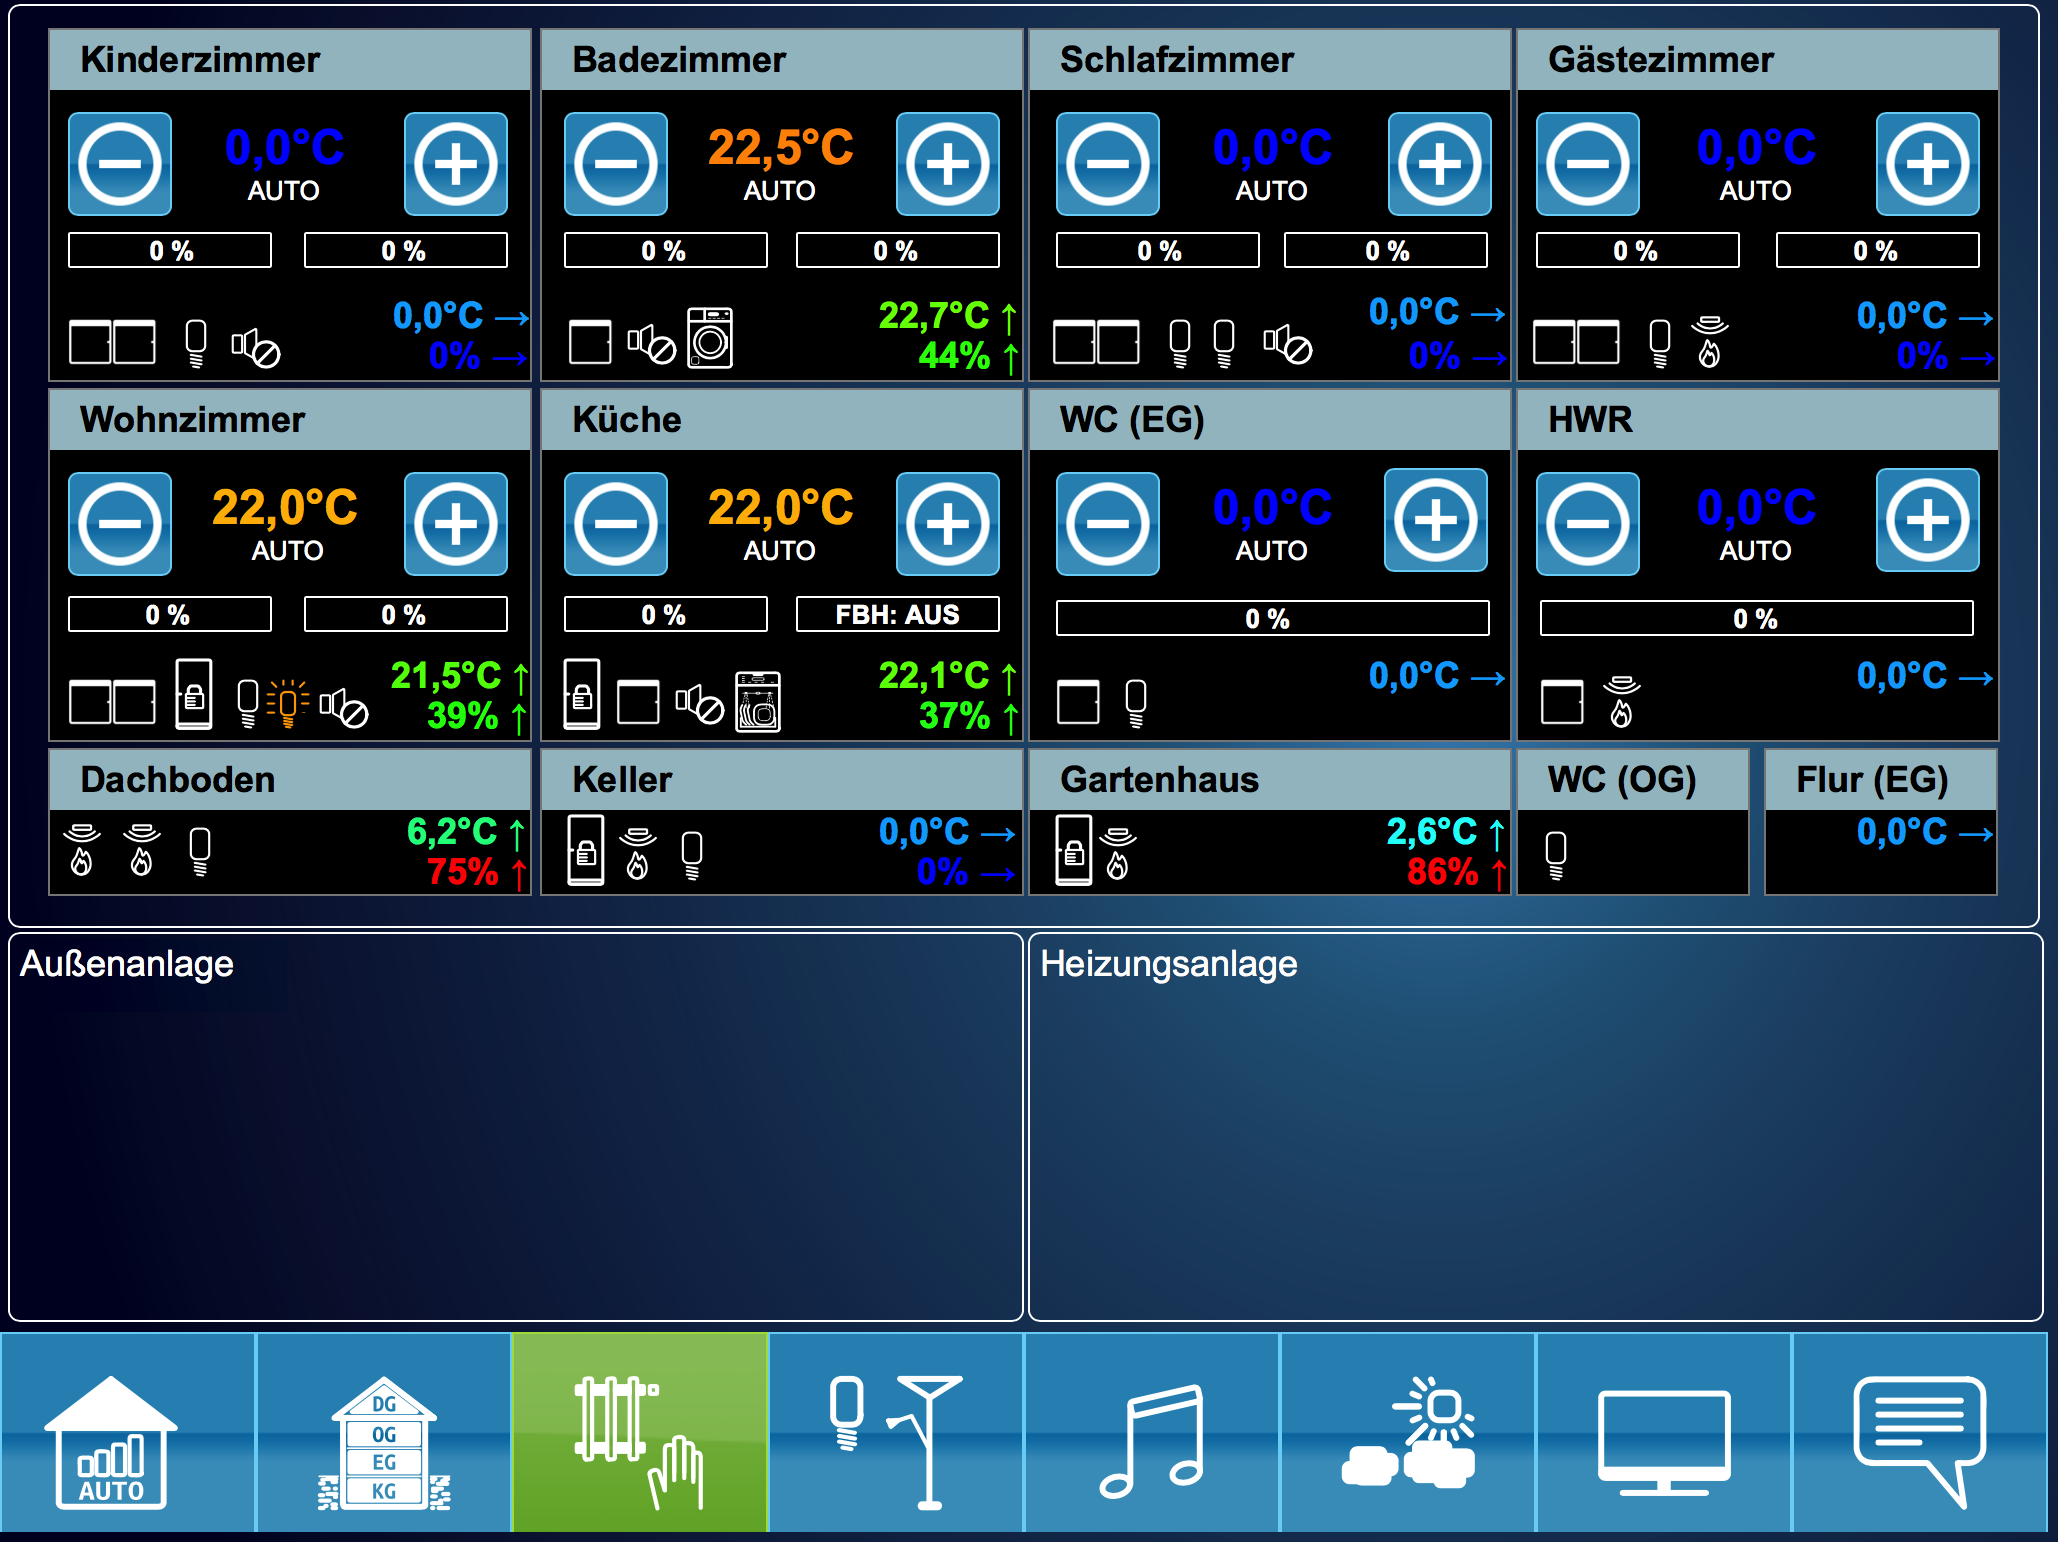Image resolution: width=2058 pixels, height=1542 pixels.
Task: Open the weather sun and clouds section
Action: click(x=1408, y=1432)
